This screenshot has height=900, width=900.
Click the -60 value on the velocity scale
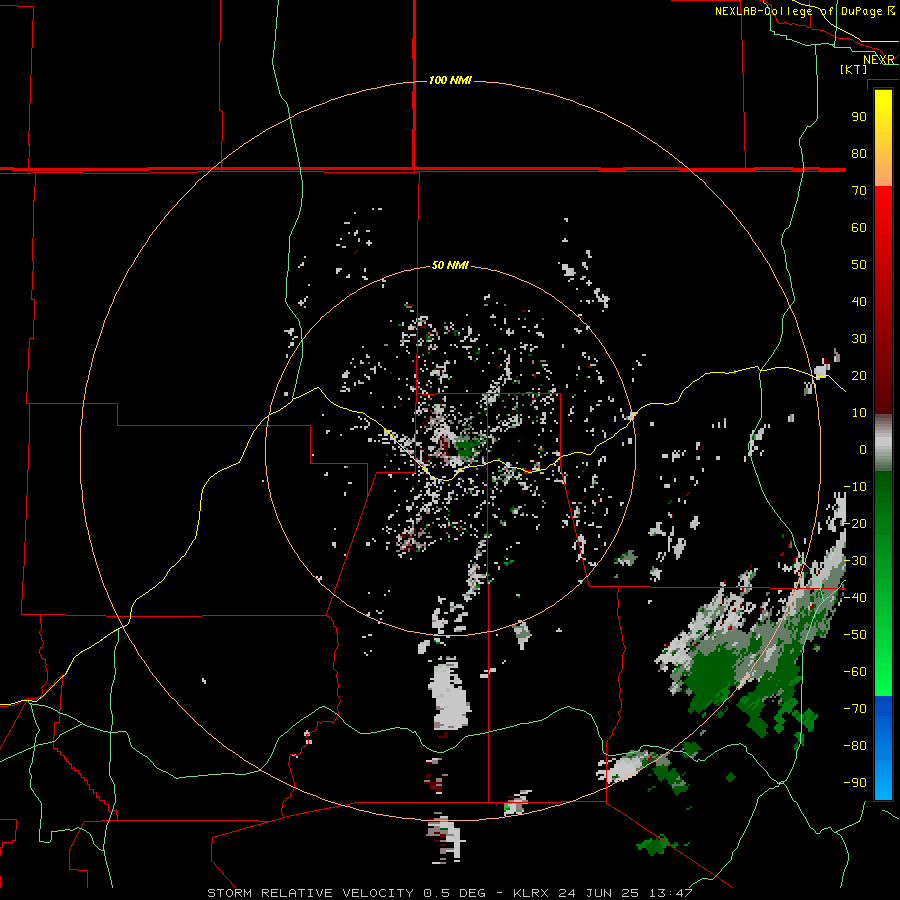[855, 672]
